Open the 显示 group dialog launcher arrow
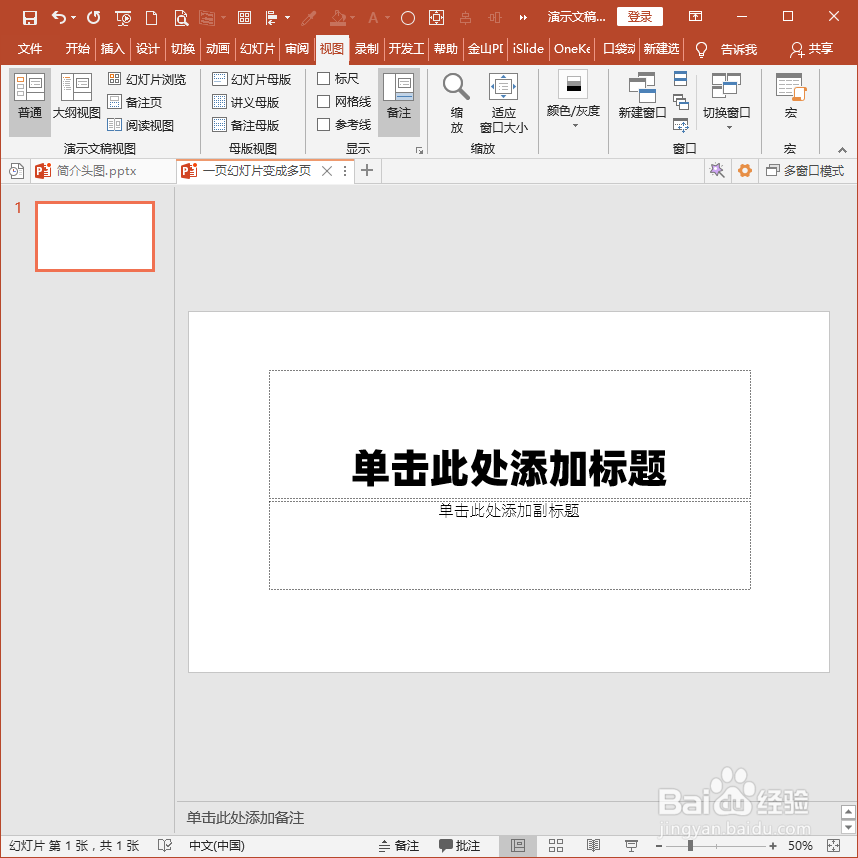 pos(421,148)
